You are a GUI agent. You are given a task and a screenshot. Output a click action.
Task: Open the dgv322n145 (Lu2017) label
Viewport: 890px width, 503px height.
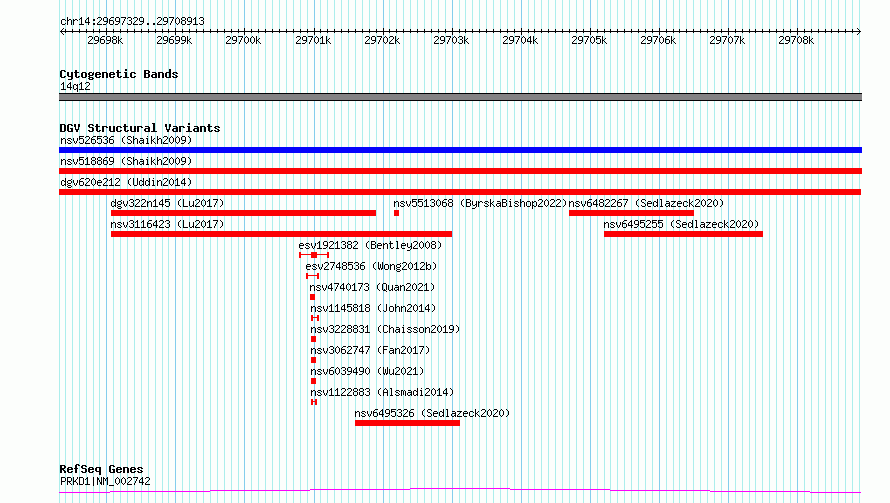coord(167,203)
